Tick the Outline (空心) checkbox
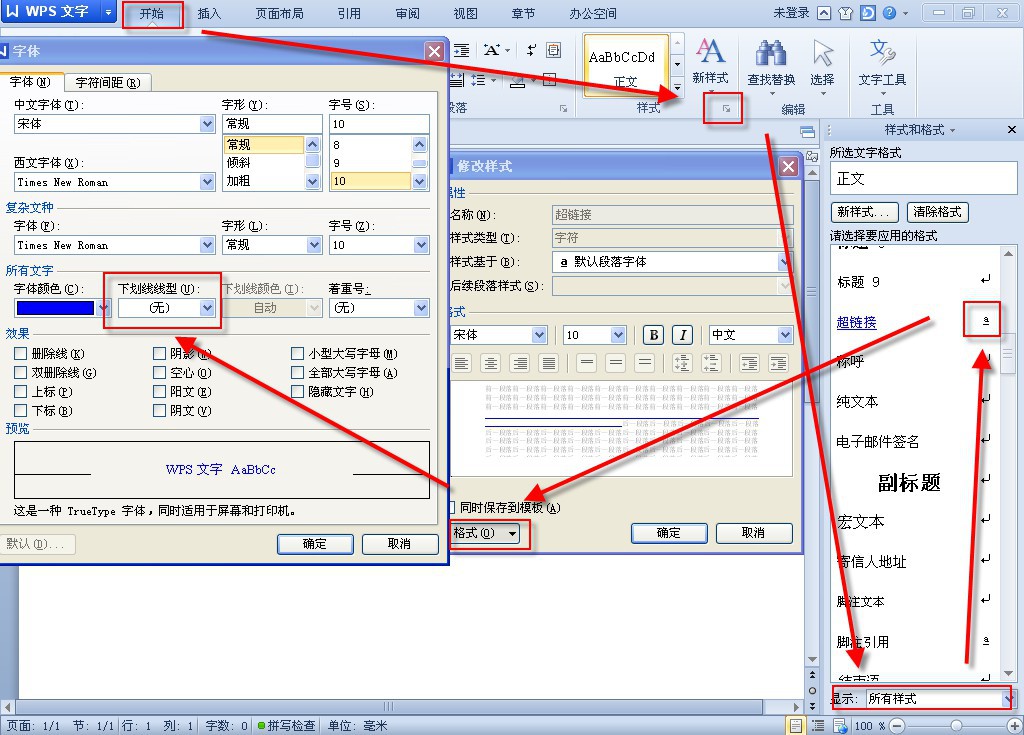 click(x=159, y=372)
